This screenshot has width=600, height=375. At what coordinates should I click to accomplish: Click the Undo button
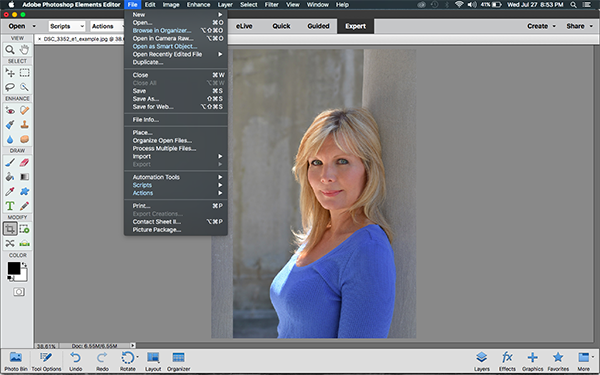pos(75,361)
